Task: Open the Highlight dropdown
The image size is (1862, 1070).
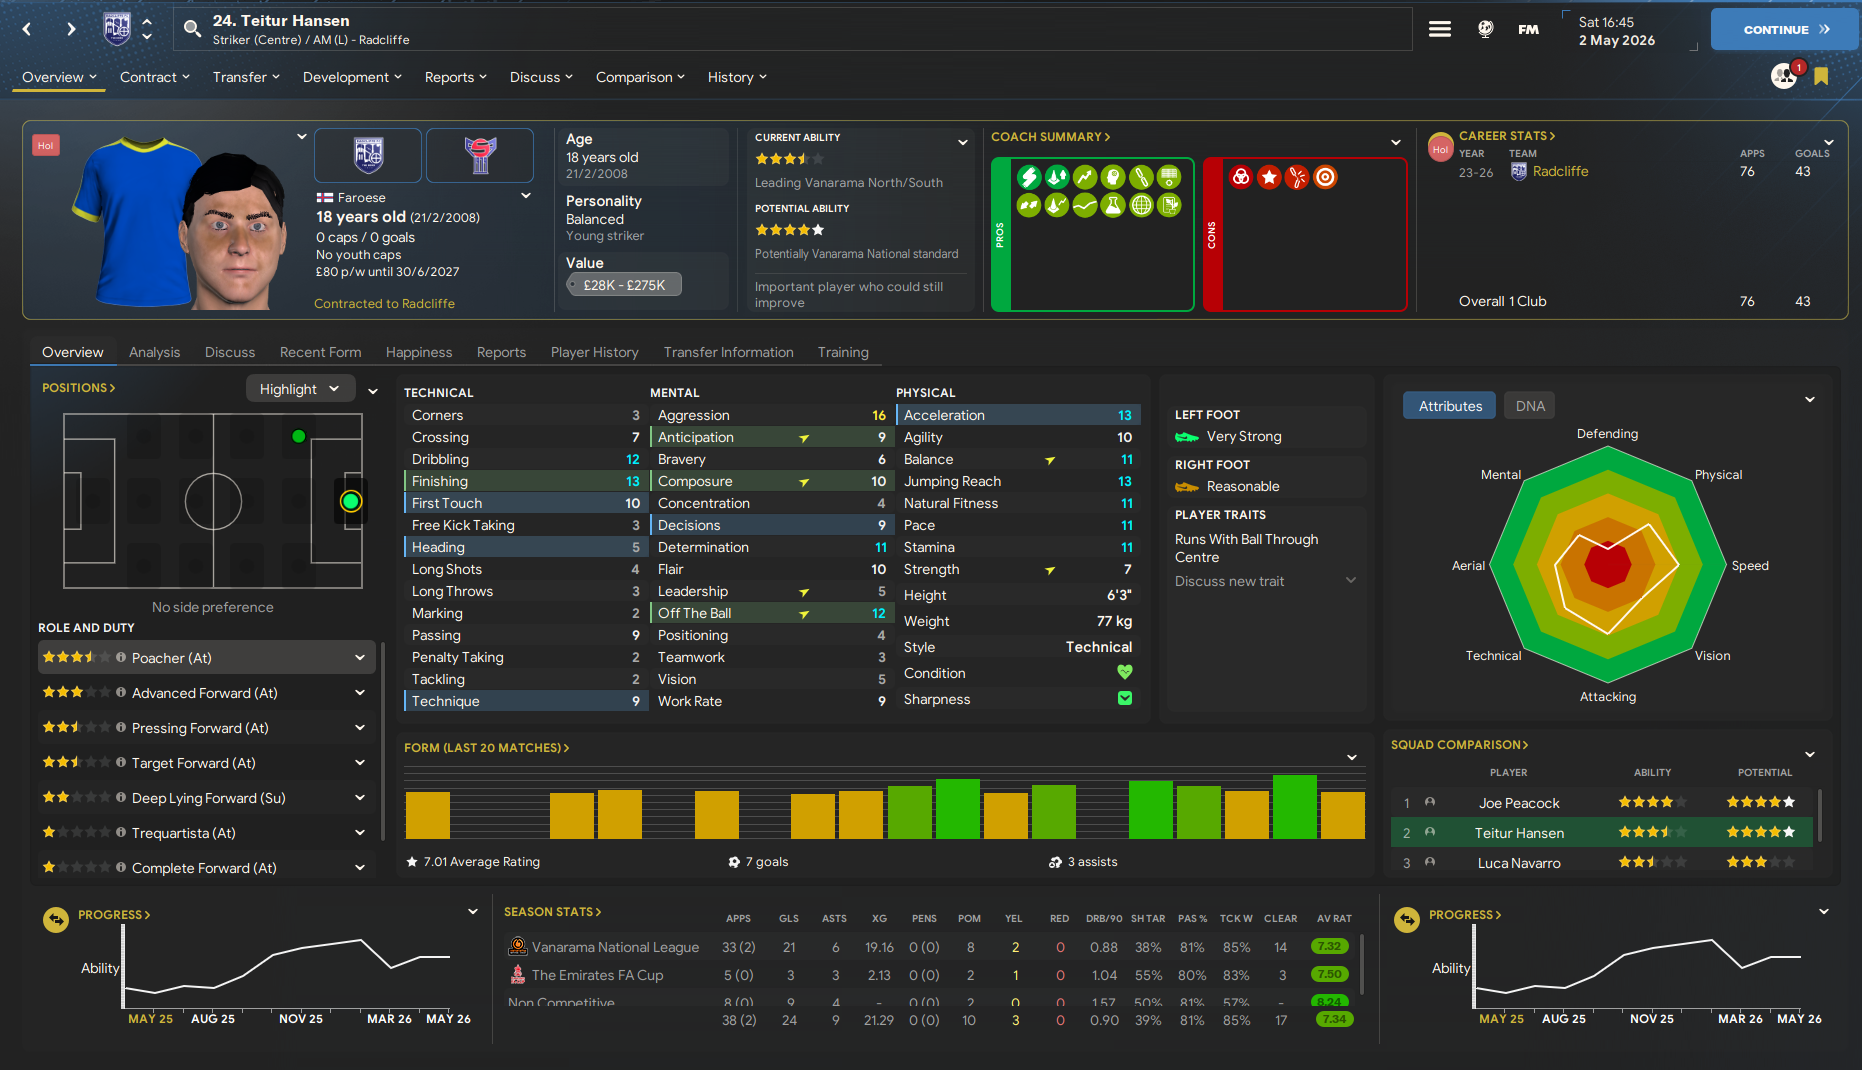Action: click(x=300, y=388)
